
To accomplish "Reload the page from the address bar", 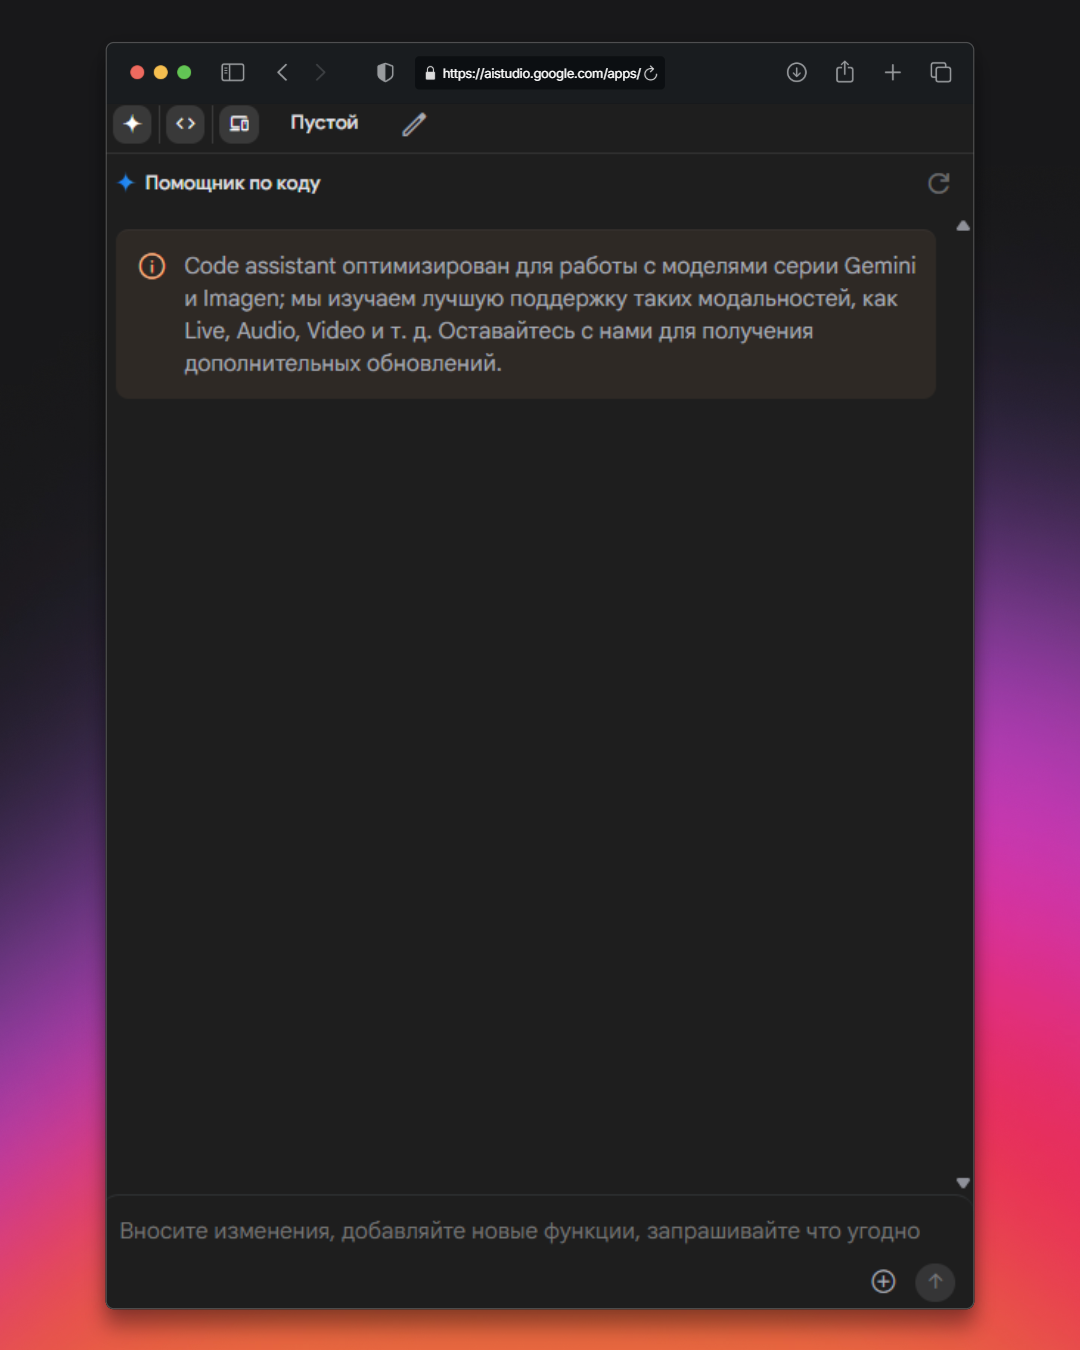I will tap(651, 73).
